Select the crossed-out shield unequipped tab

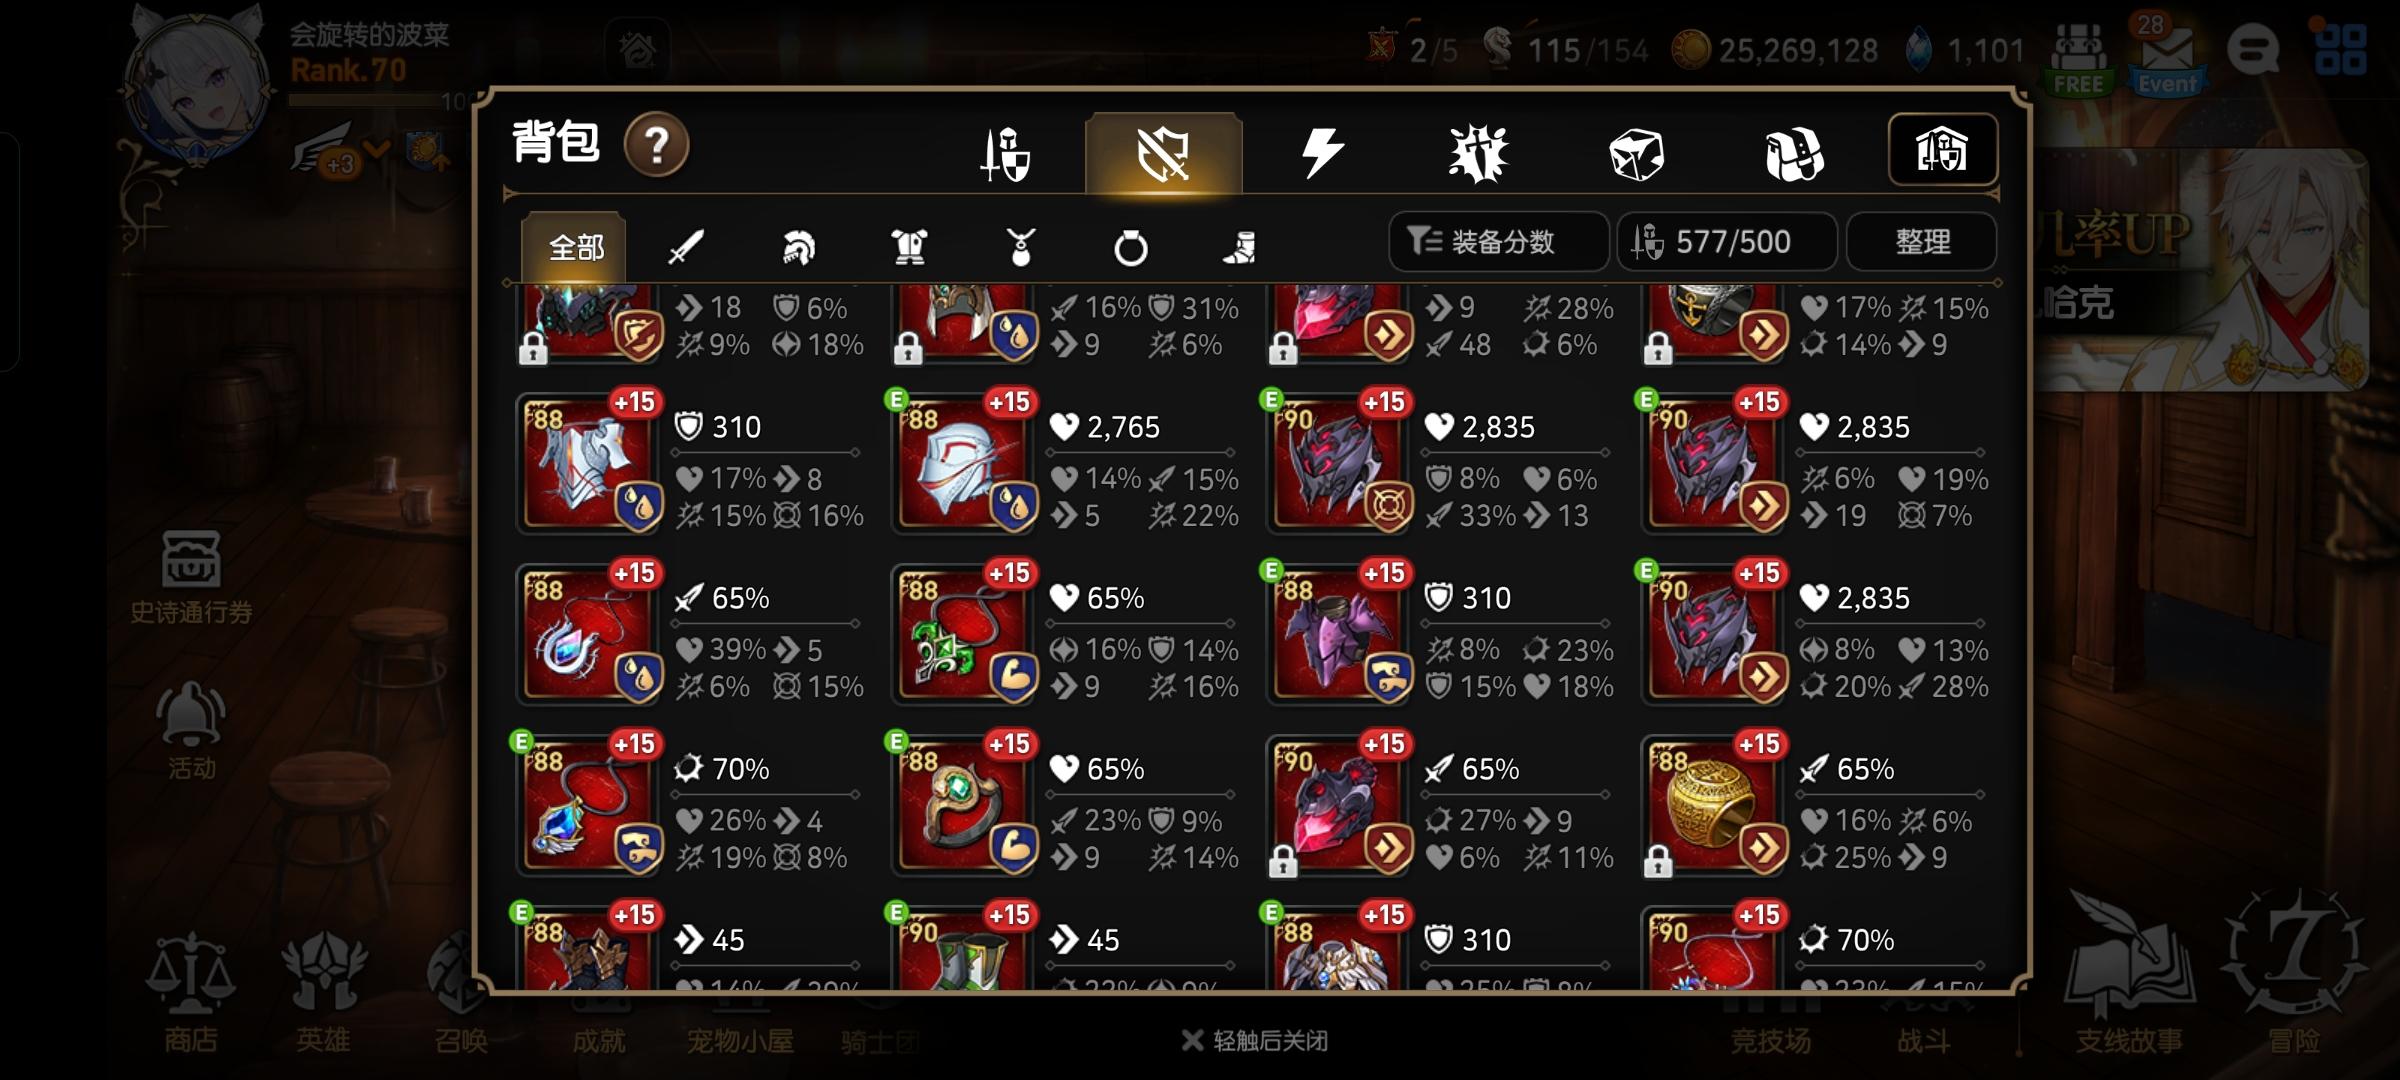coord(1163,154)
